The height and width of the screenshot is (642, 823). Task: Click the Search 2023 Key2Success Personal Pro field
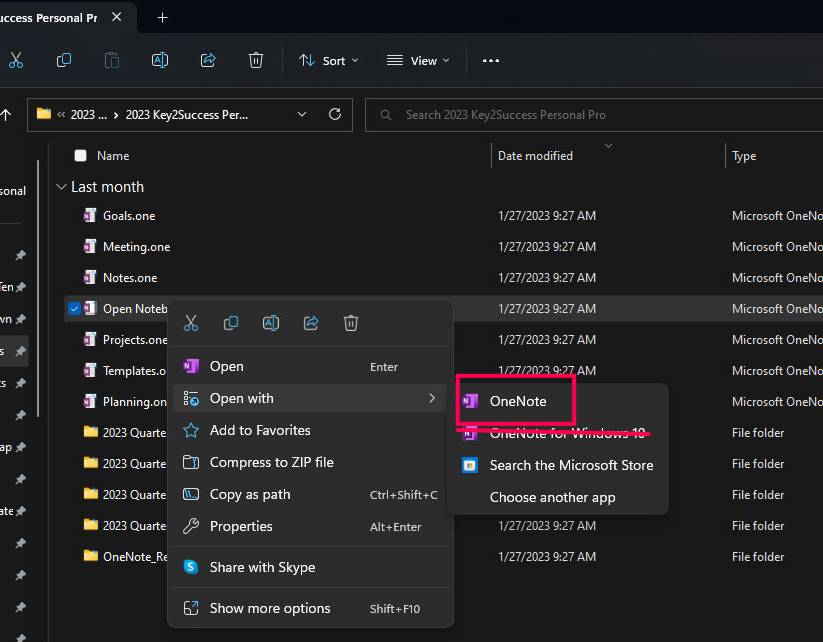tap(594, 114)
